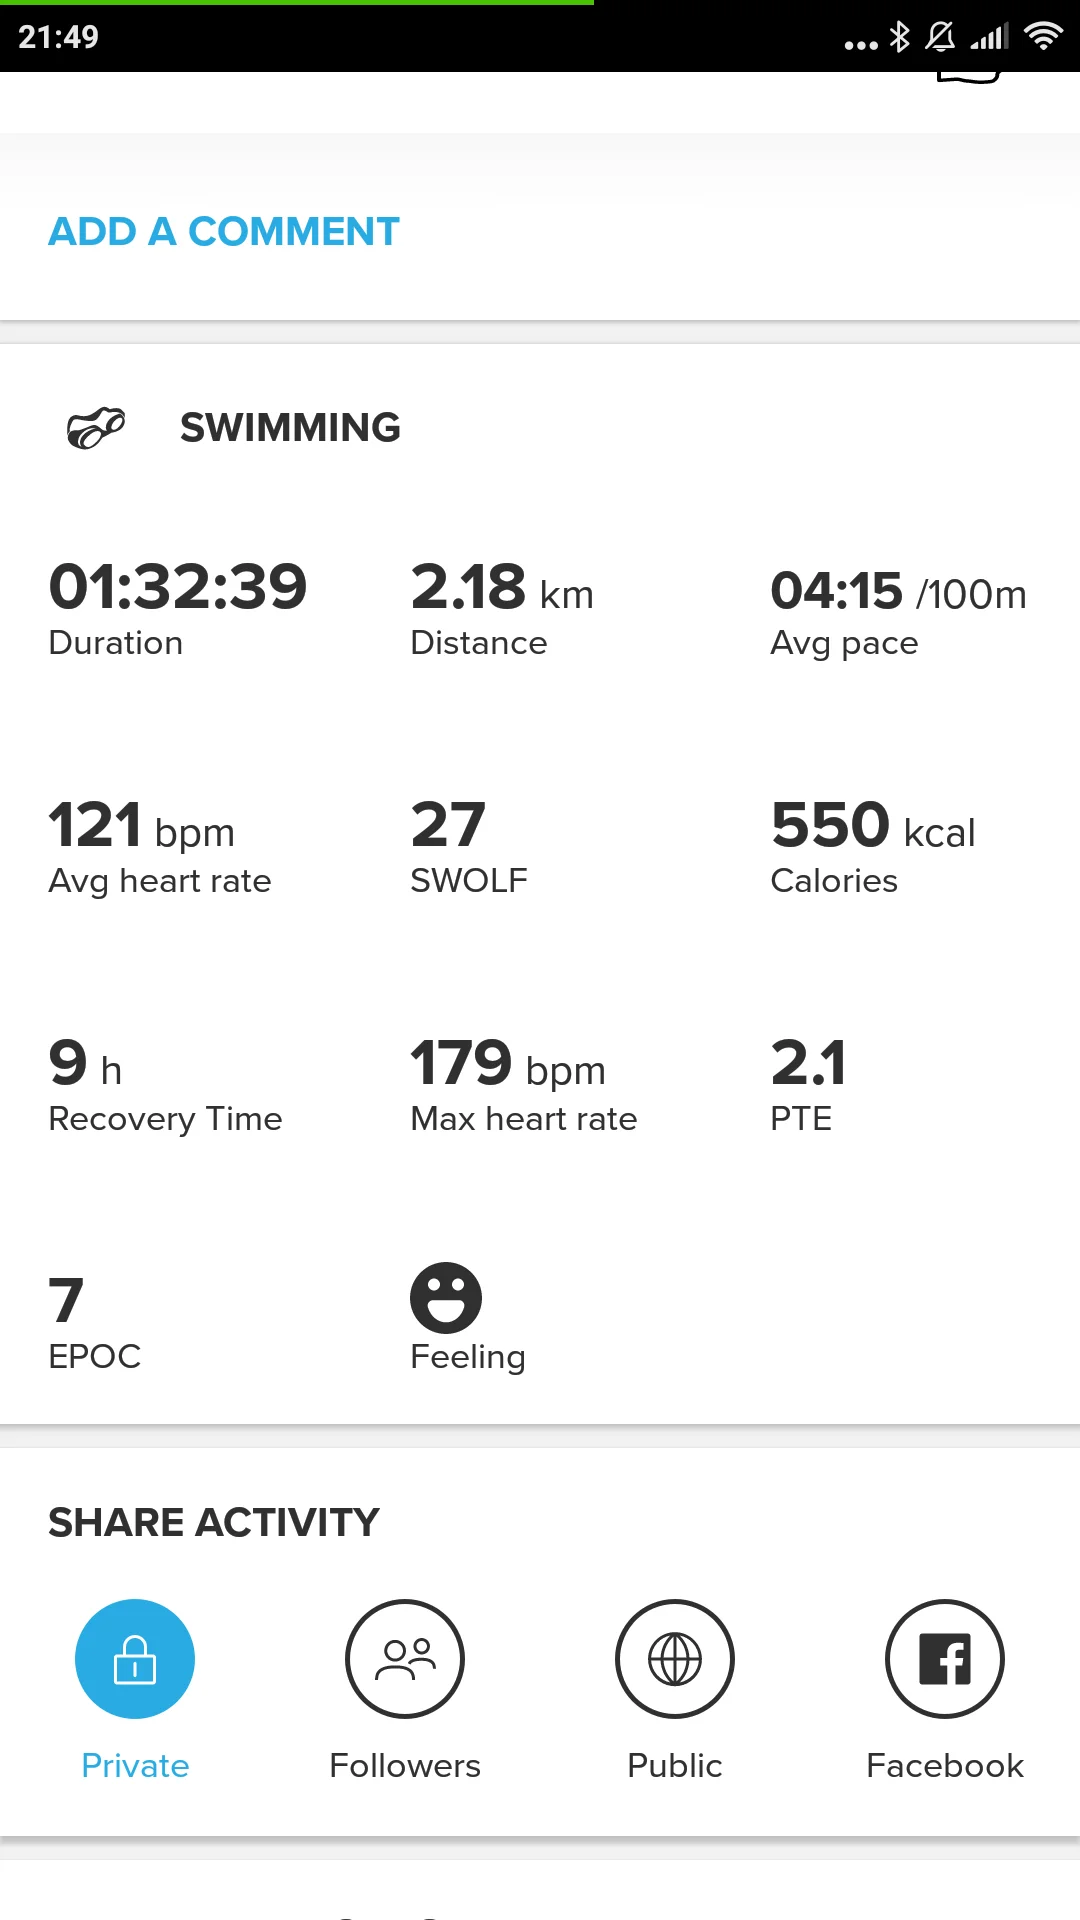Select the Private lock sharing icon
The image size is (1080, 1920).
click(x=135, y=1659)
